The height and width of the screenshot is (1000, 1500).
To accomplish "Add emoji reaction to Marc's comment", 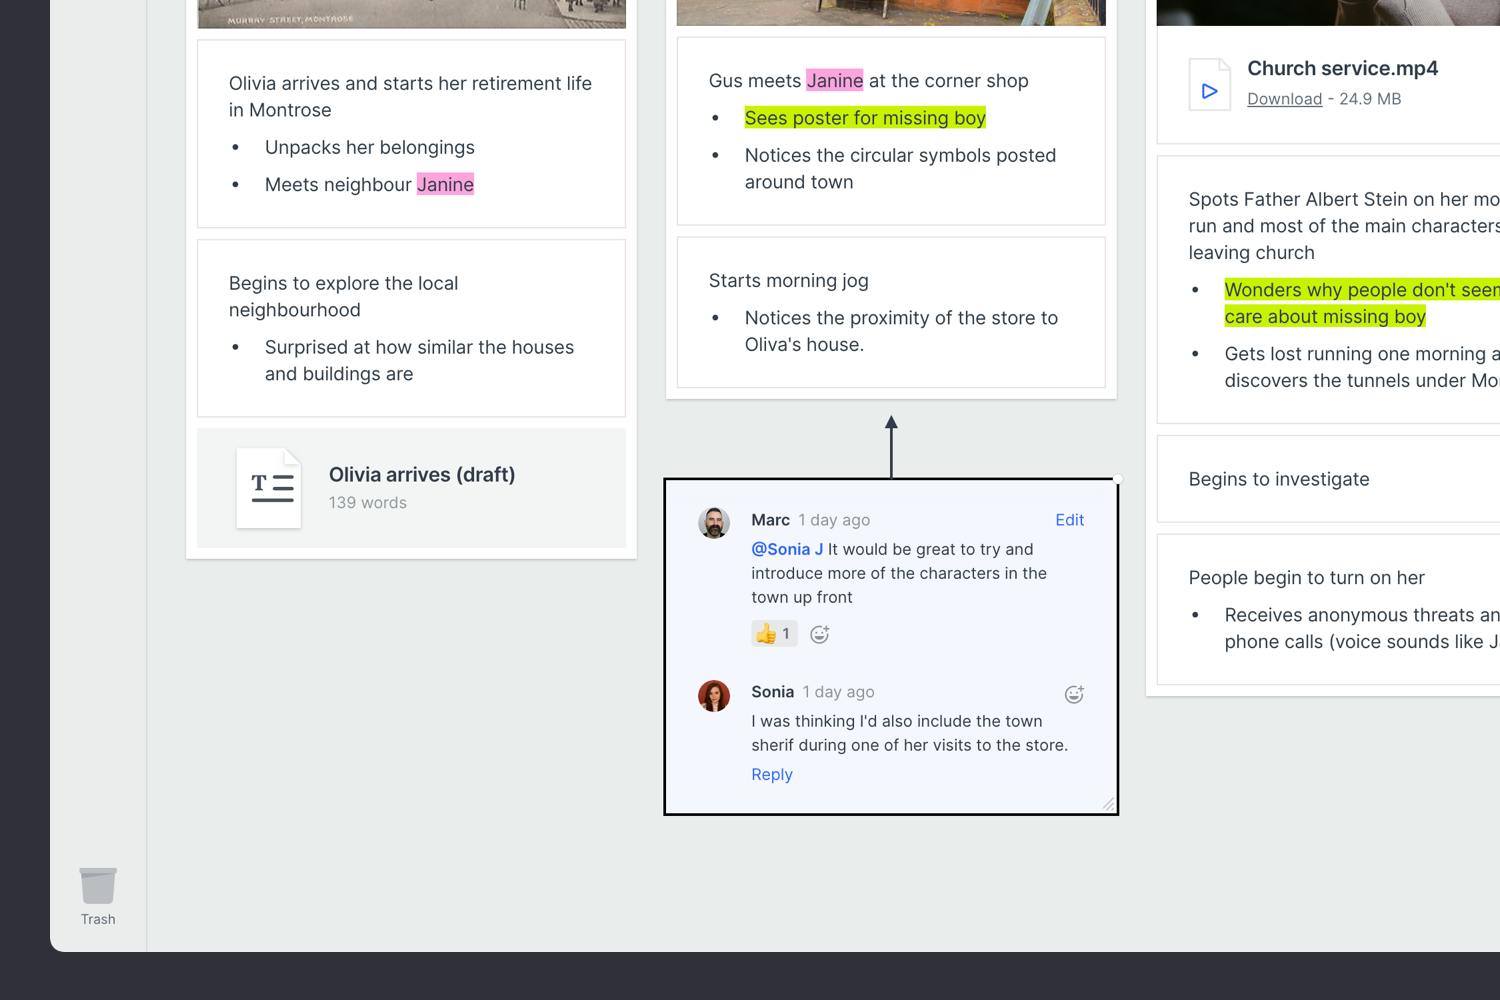I will 819,634.
